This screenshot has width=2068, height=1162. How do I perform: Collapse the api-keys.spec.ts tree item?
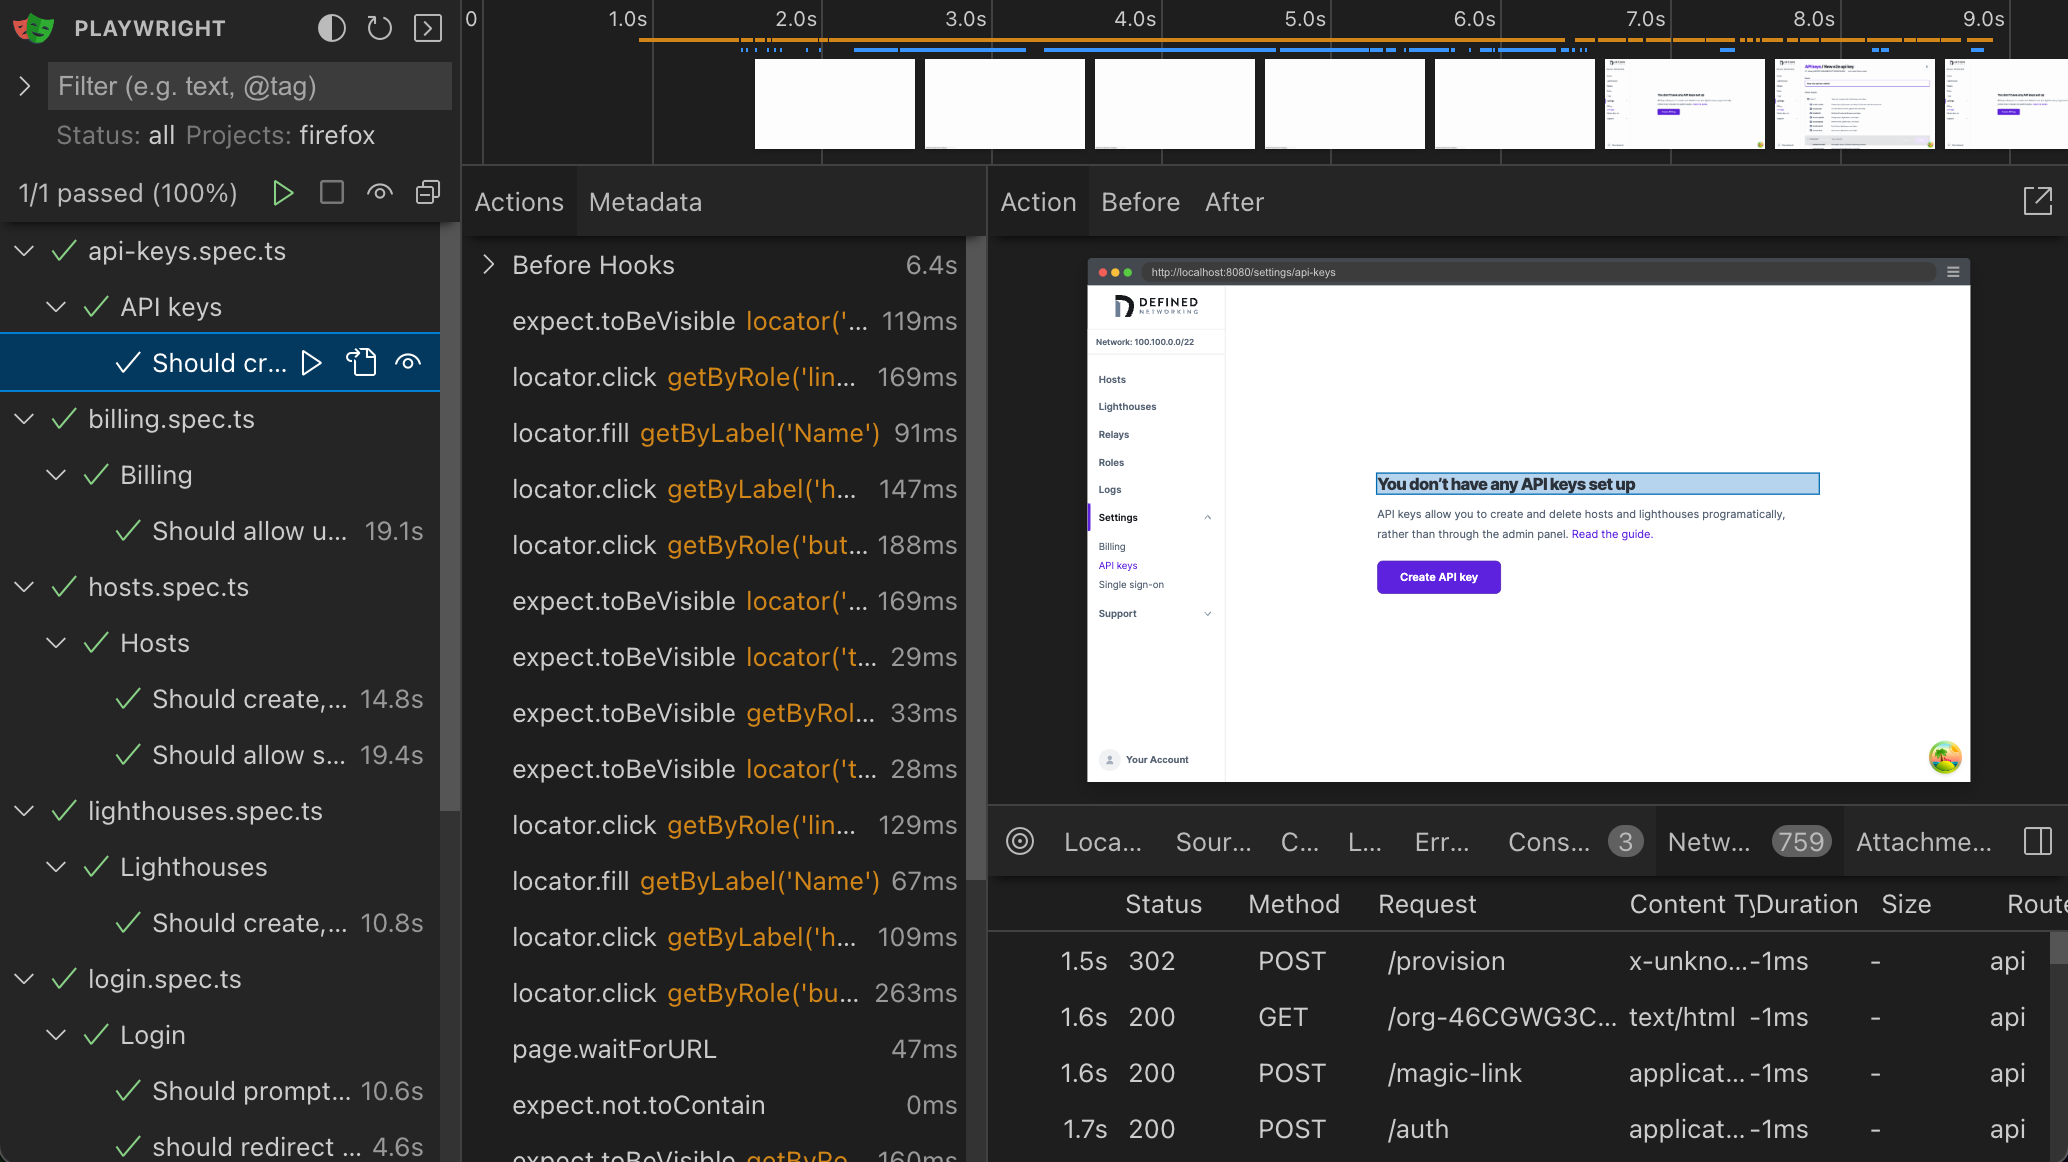point(24,251)
